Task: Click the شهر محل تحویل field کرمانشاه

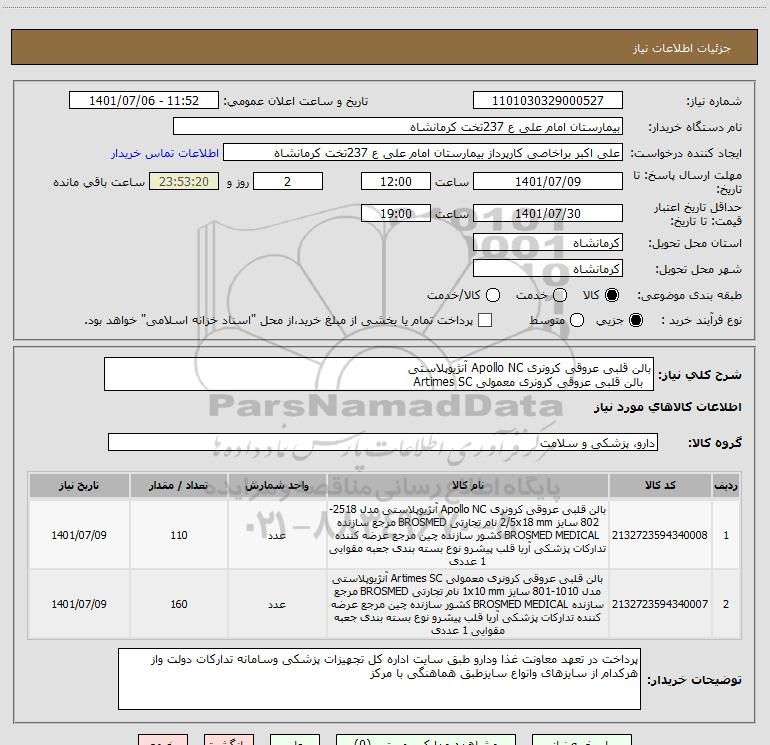Action: (548, 269)
